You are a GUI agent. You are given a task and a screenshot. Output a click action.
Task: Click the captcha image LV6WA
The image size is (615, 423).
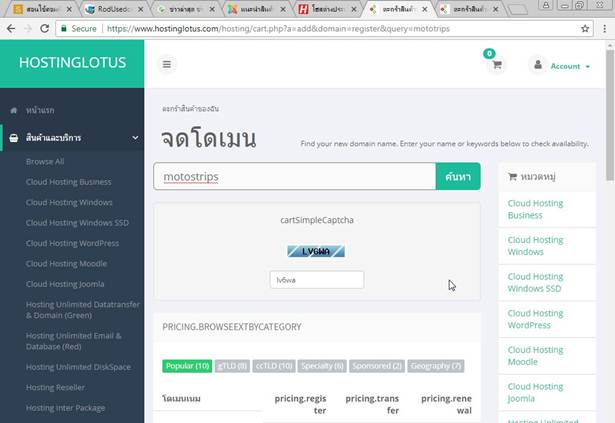click(x=316, y=251)
